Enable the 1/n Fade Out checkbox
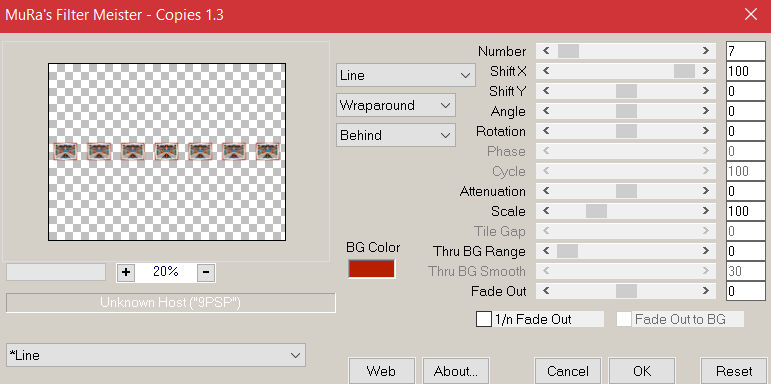This screenshot has height=384, width=771. pos(484,319)
